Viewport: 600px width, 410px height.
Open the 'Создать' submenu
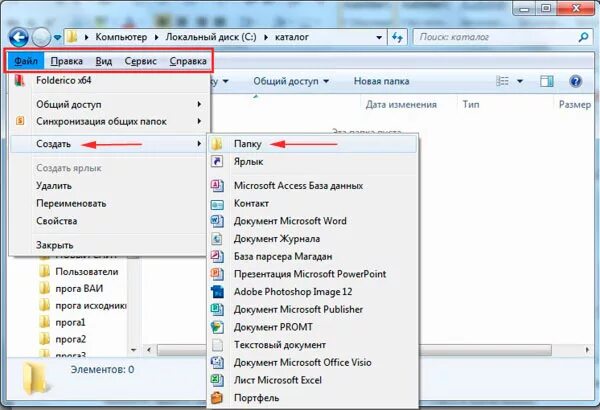point(109,144)
